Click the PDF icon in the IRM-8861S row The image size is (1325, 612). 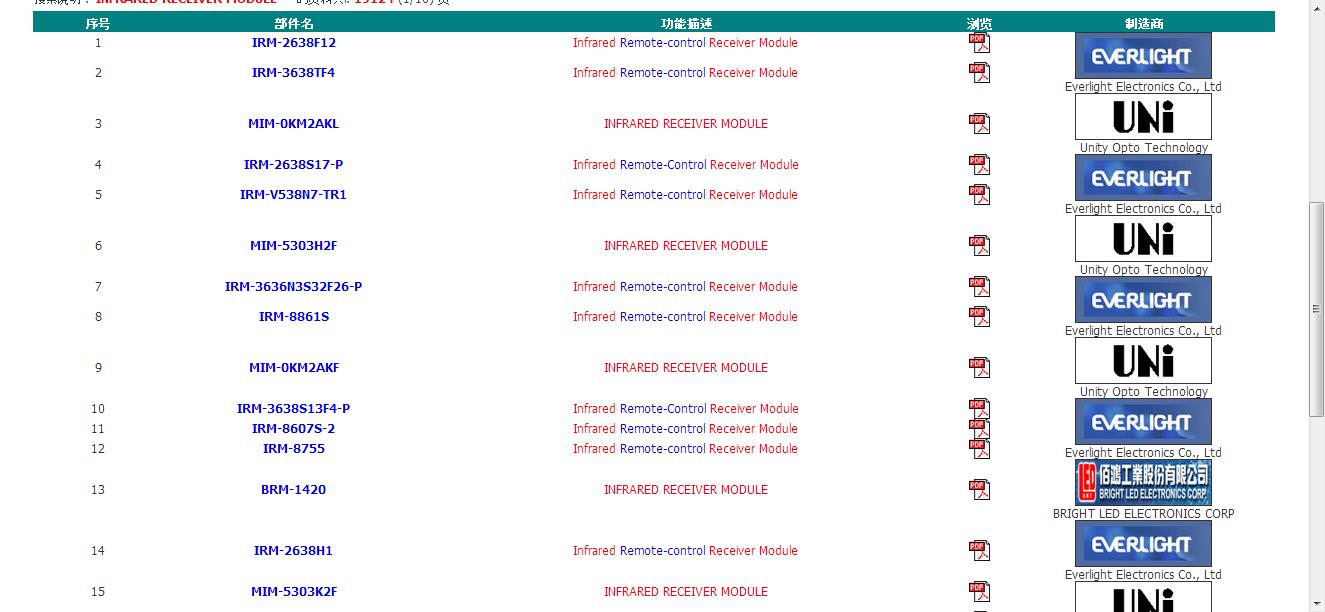[x=979, y=317]
